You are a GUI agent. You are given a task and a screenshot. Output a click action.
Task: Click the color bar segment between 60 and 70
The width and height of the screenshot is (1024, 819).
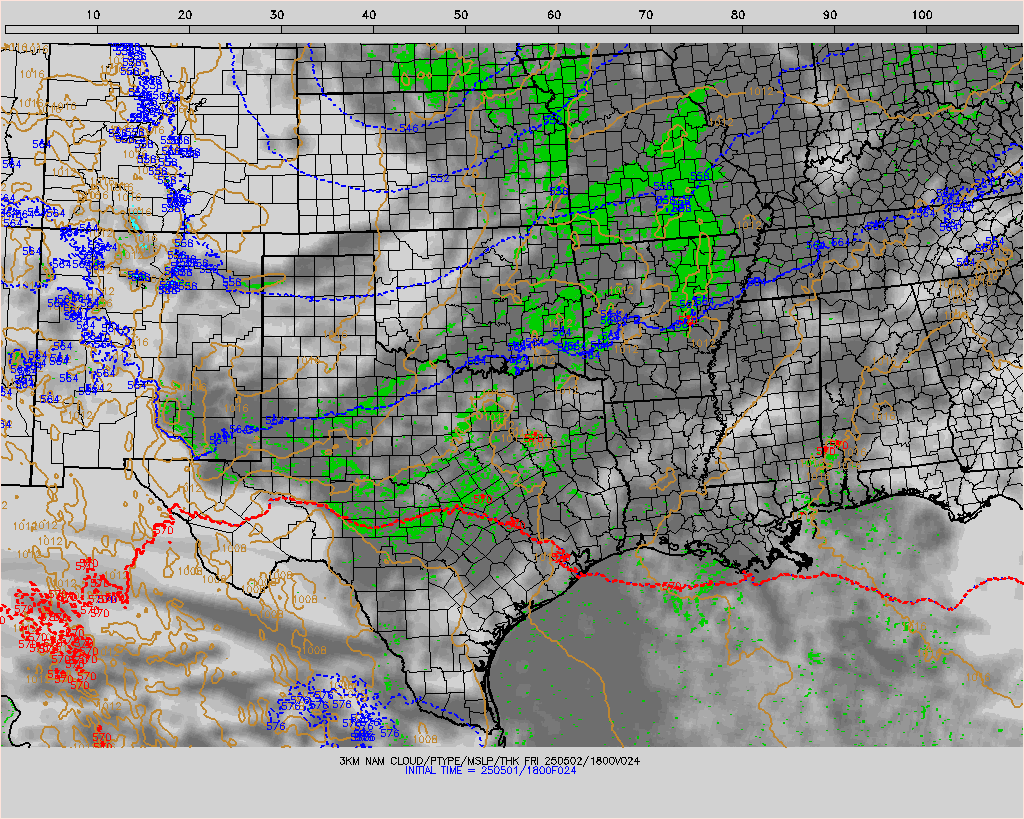(603, 29)
